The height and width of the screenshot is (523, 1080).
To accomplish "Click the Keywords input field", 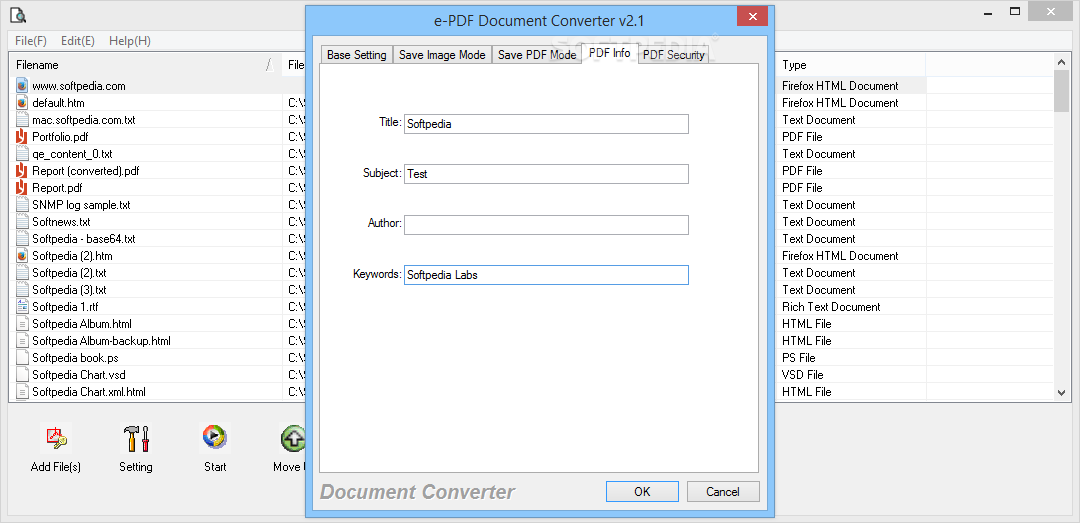I will [546, 275].
